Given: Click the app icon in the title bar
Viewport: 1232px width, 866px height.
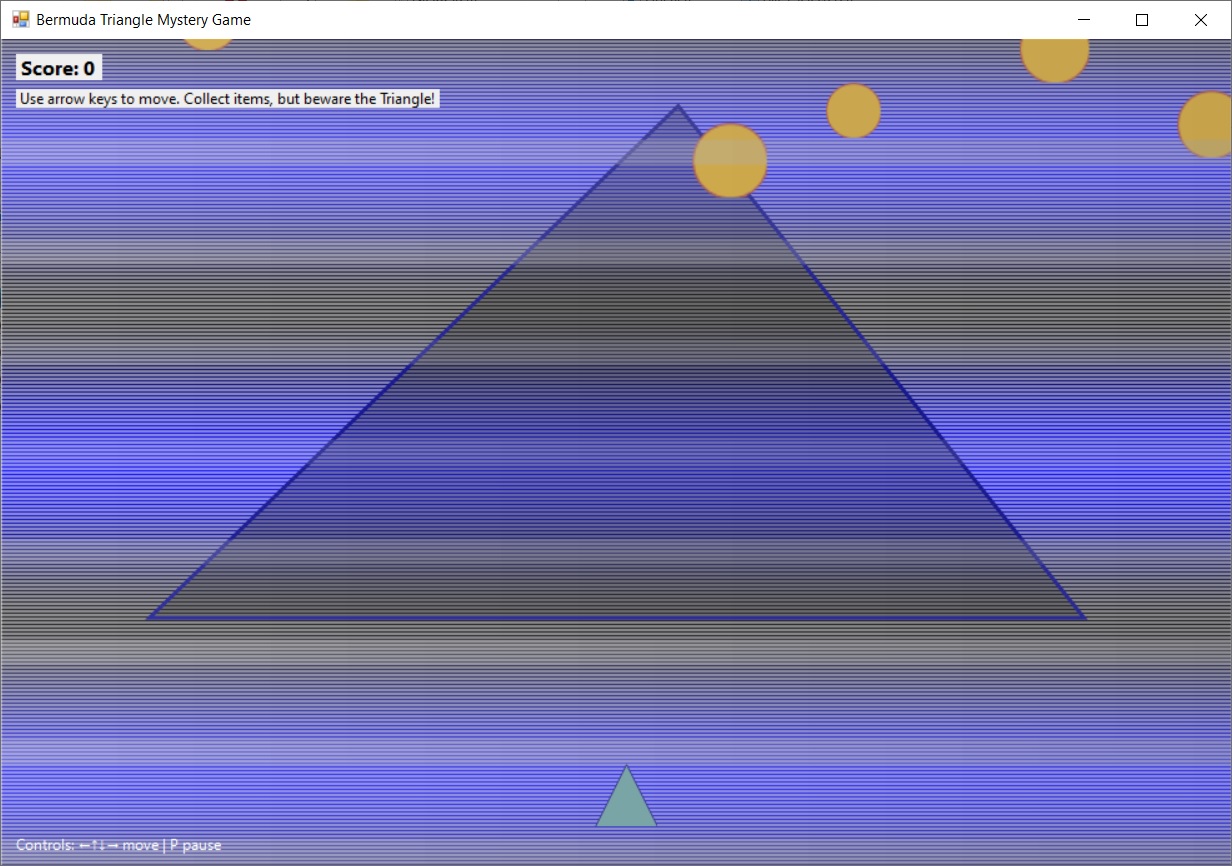Looking at the screenshot, I should [20, 19].
